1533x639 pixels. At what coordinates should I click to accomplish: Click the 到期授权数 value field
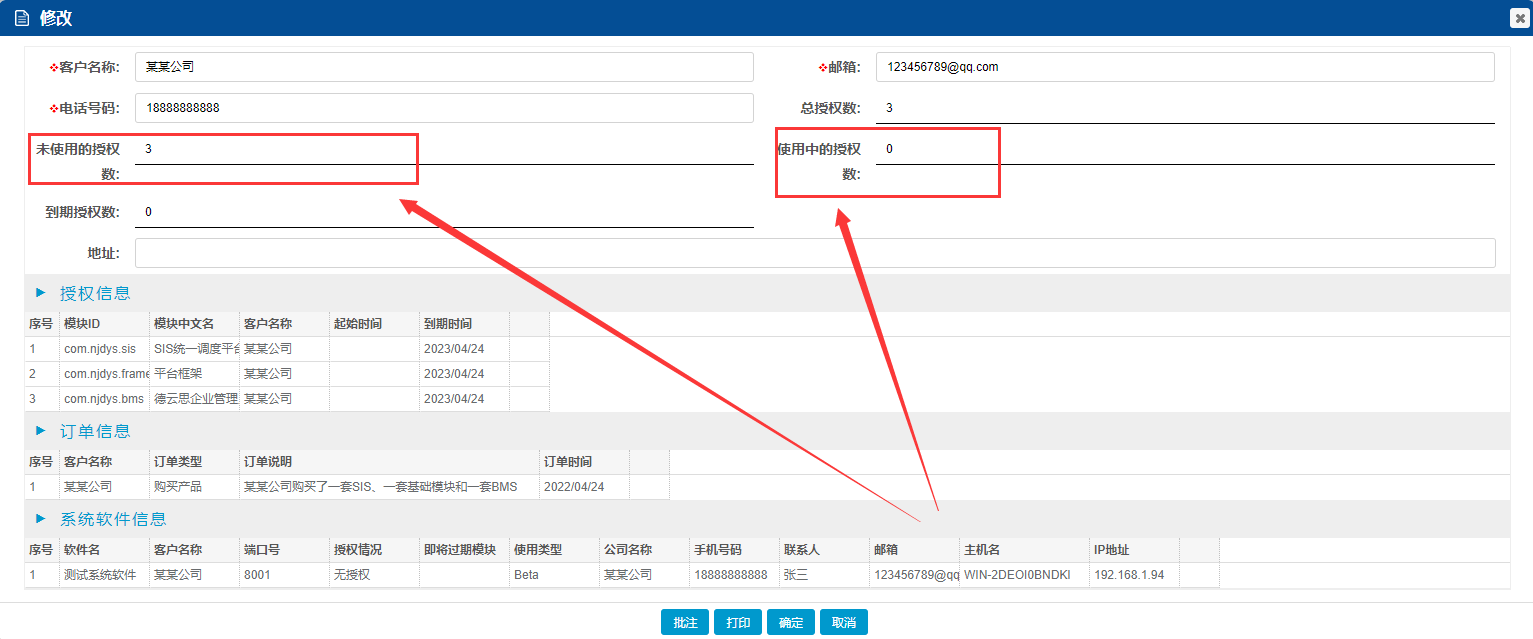coord(444,212)
